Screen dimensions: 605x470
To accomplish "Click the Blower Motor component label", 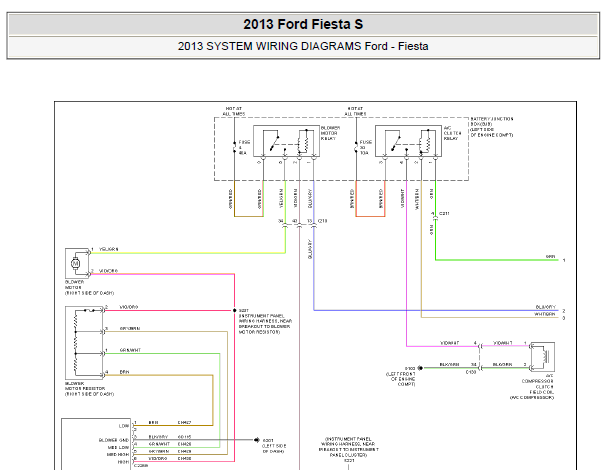I will [x=89, y=287].
